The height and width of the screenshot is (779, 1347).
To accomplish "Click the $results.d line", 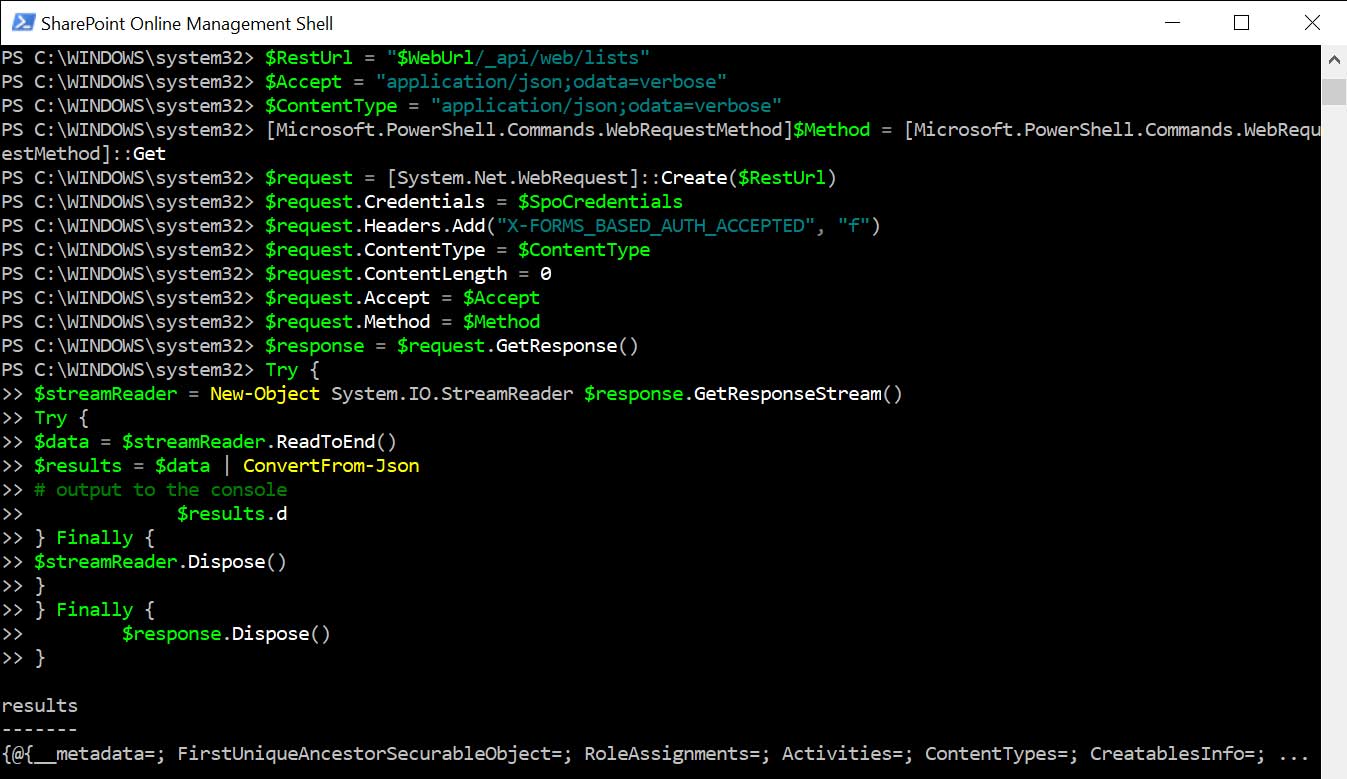I will tap(232, 514).
